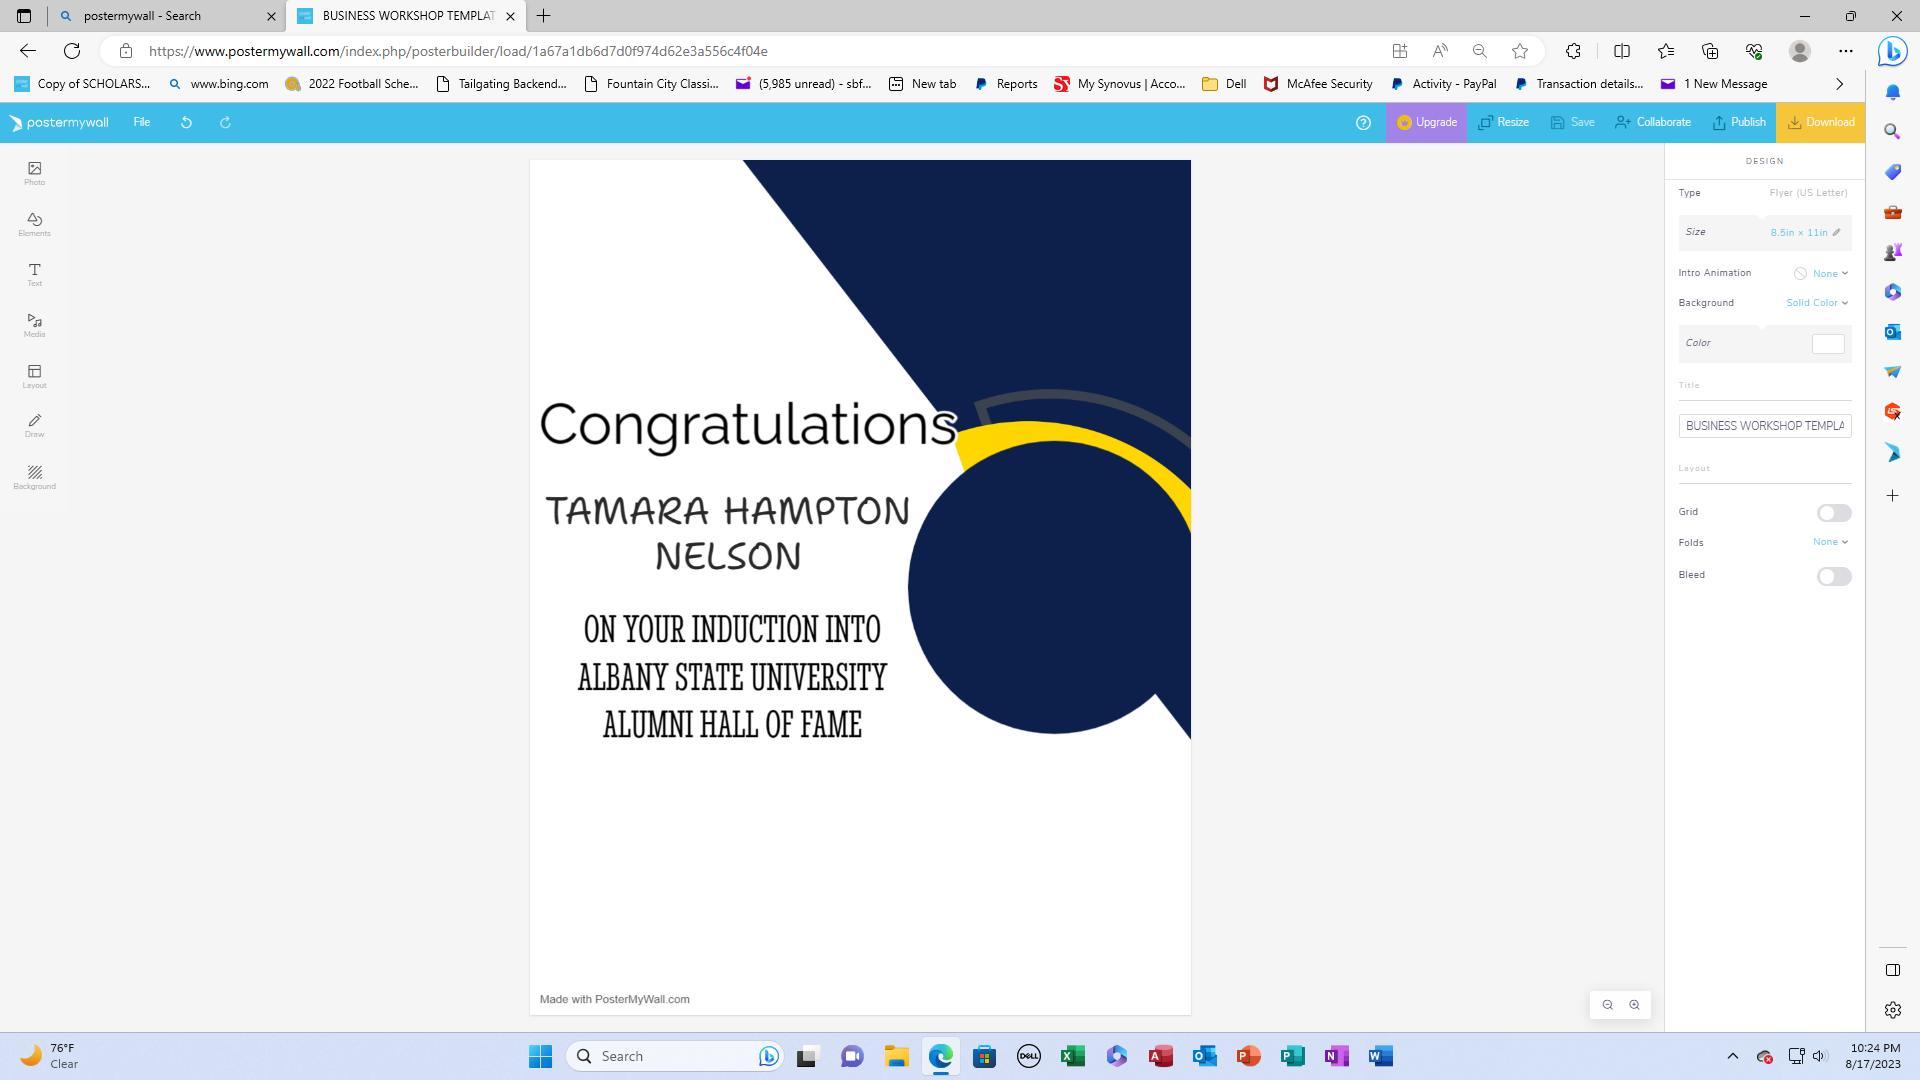Click the redo arrow icon
Viewport: 1920px width, 1080px height.
point(225,122)
